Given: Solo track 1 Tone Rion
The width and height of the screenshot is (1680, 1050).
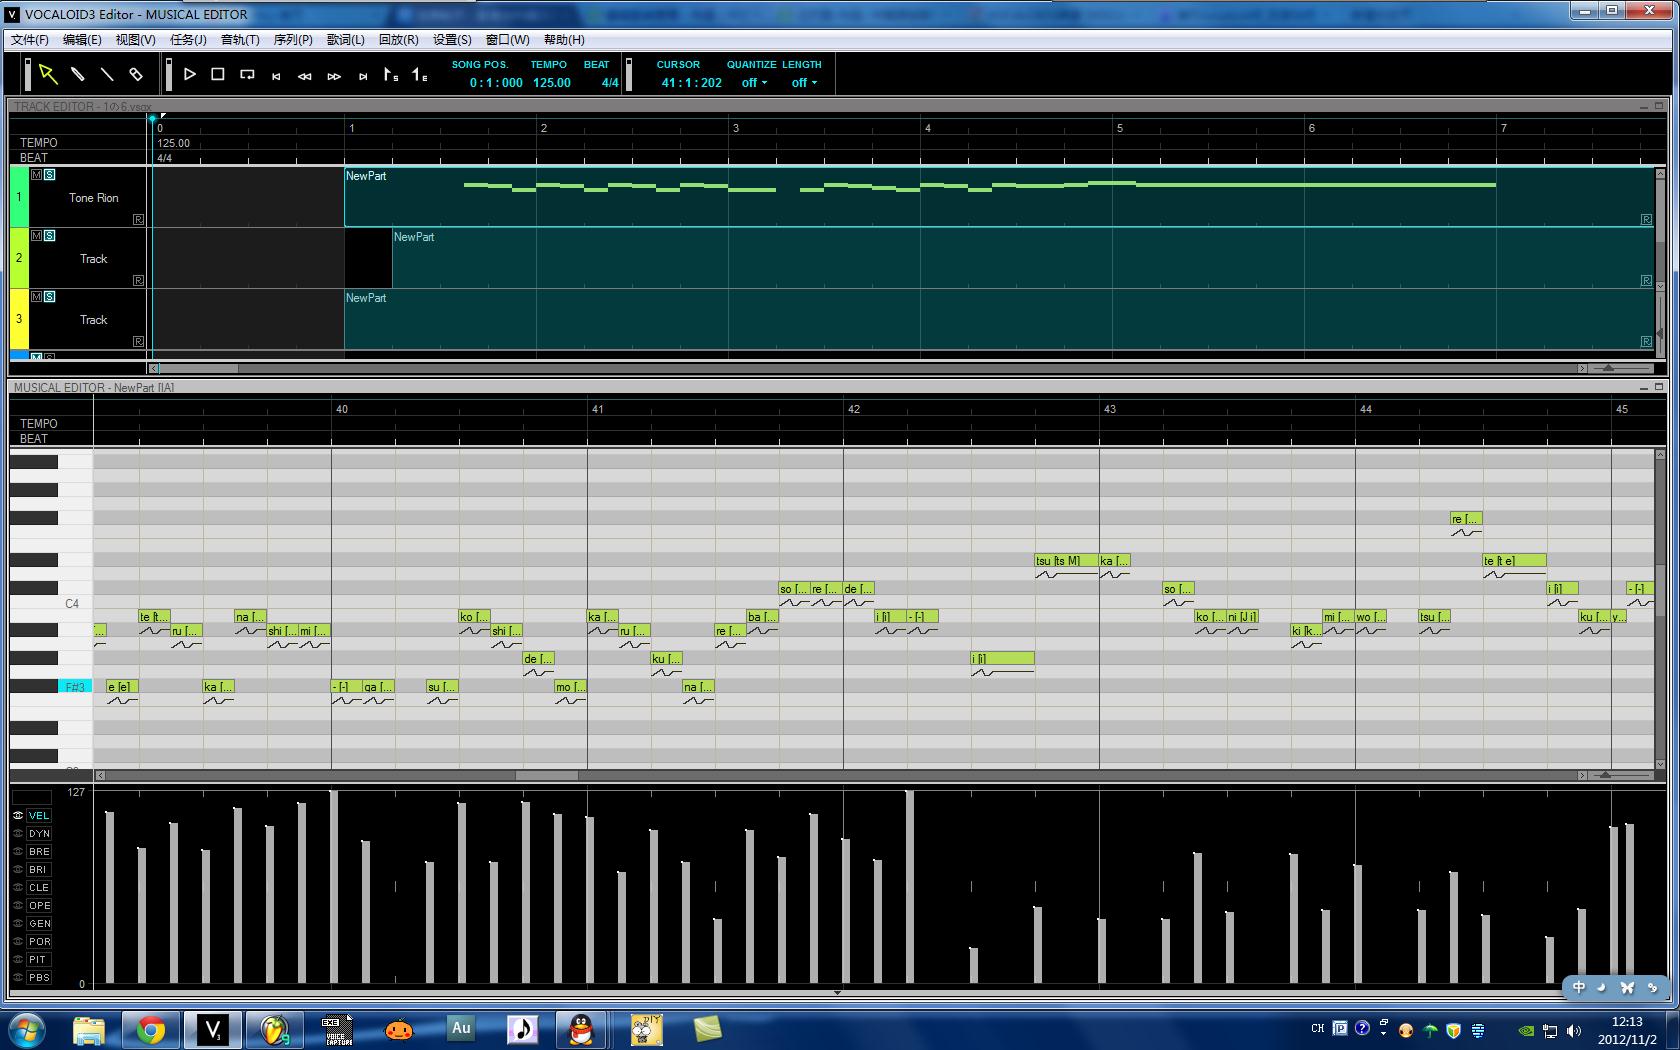Looking at the screenshot, I should tap(49, 174).
